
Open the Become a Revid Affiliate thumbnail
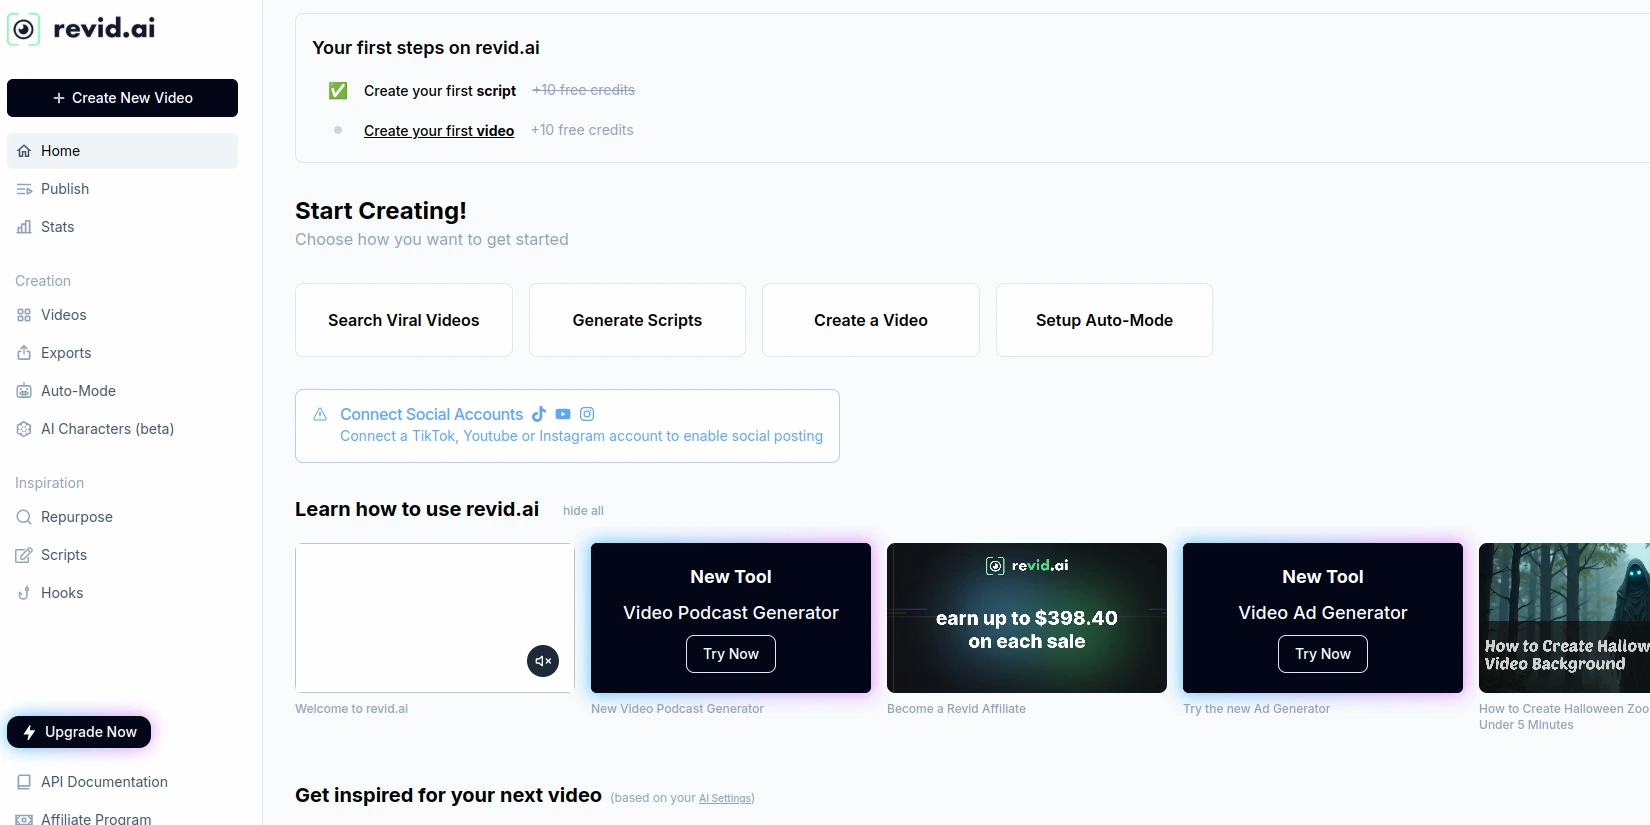(1026, 618)
